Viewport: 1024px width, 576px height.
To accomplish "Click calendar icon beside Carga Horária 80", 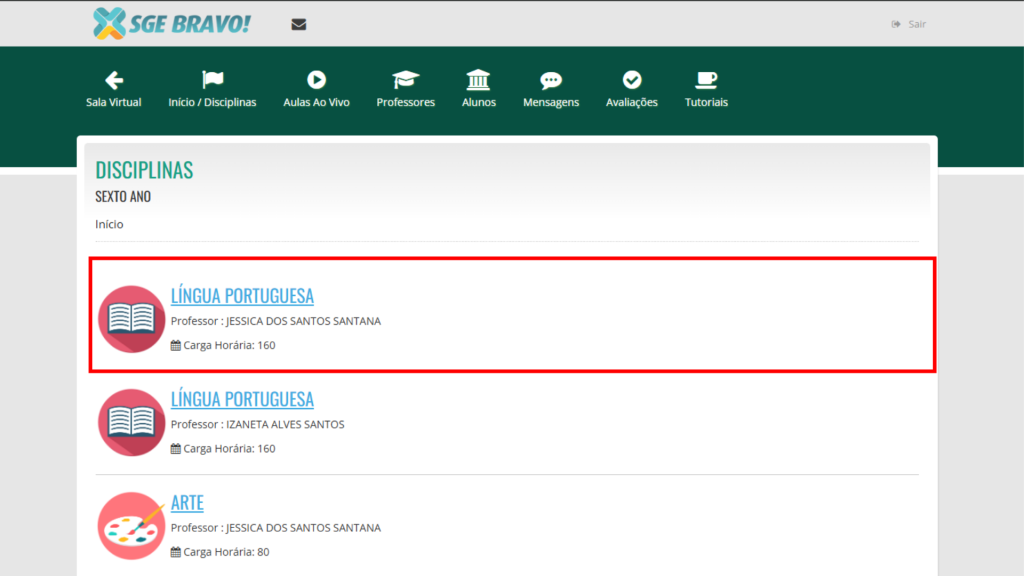I will 176,552.
